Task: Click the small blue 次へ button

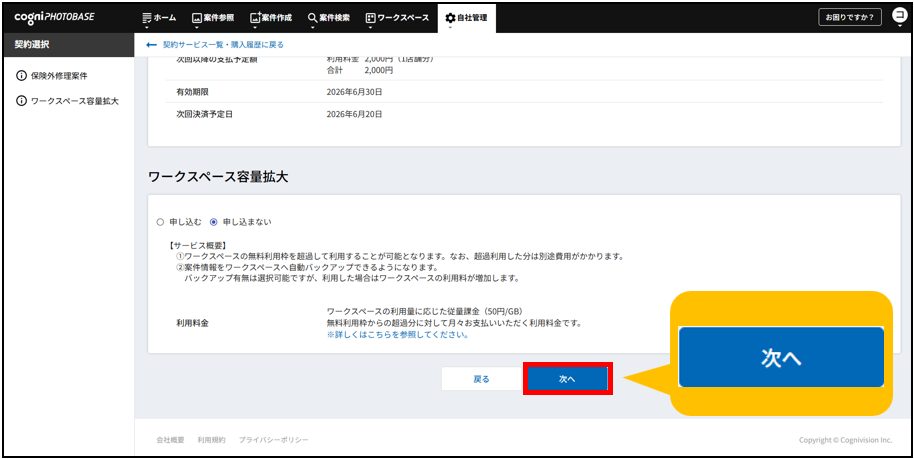Action: click(x=567, y=379)
